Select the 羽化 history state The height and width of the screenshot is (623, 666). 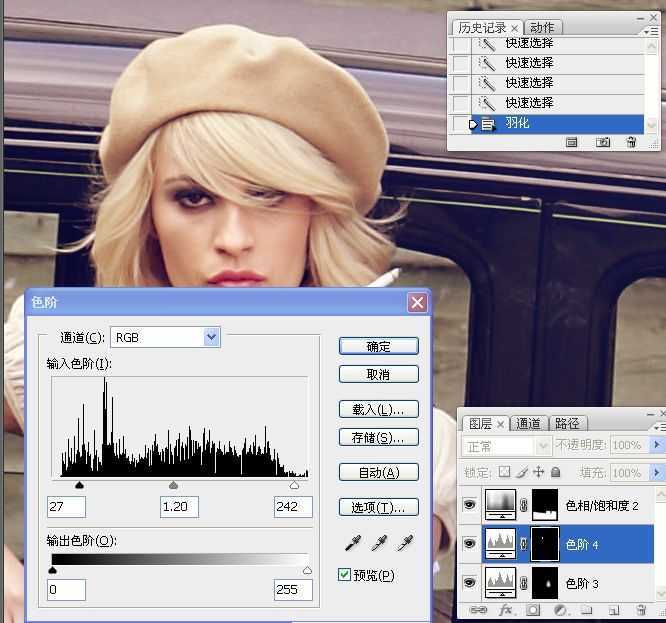click(557, 124)
